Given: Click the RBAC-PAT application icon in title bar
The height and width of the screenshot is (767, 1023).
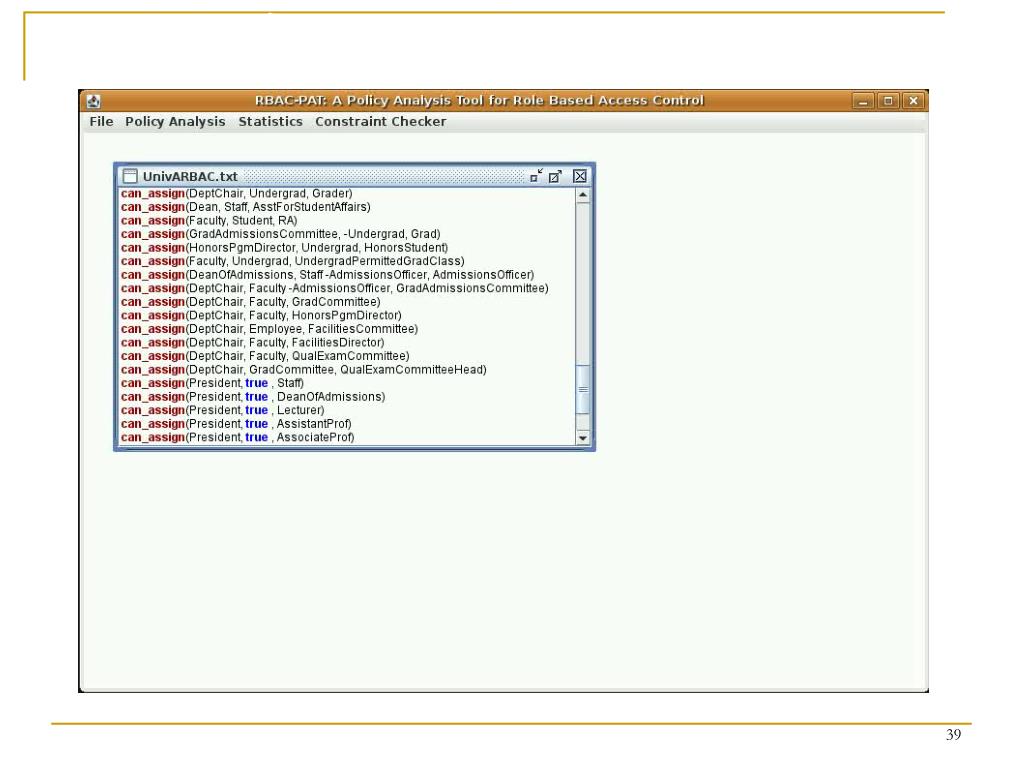Looking at the screenshot, I should [94, 101].
